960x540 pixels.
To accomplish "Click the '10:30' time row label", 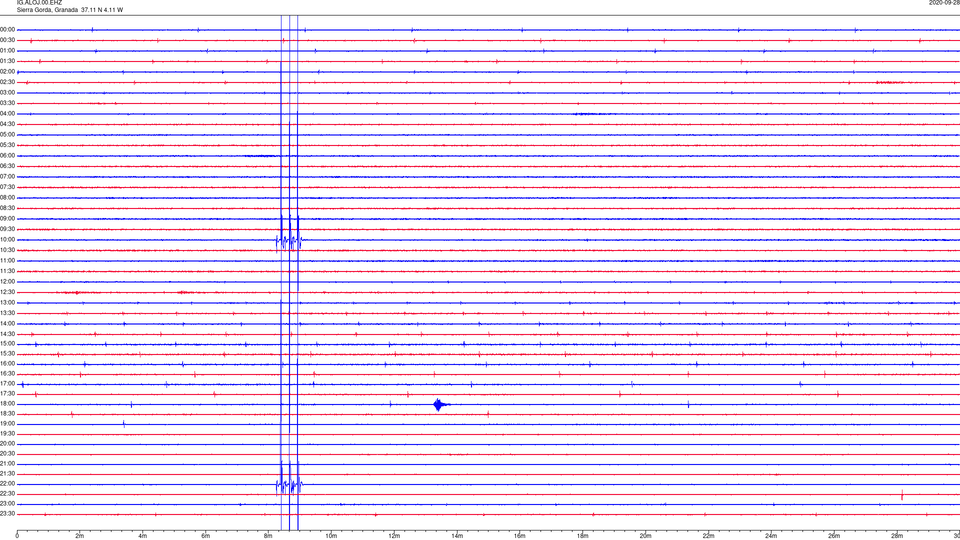I will [x=7, y=250].
